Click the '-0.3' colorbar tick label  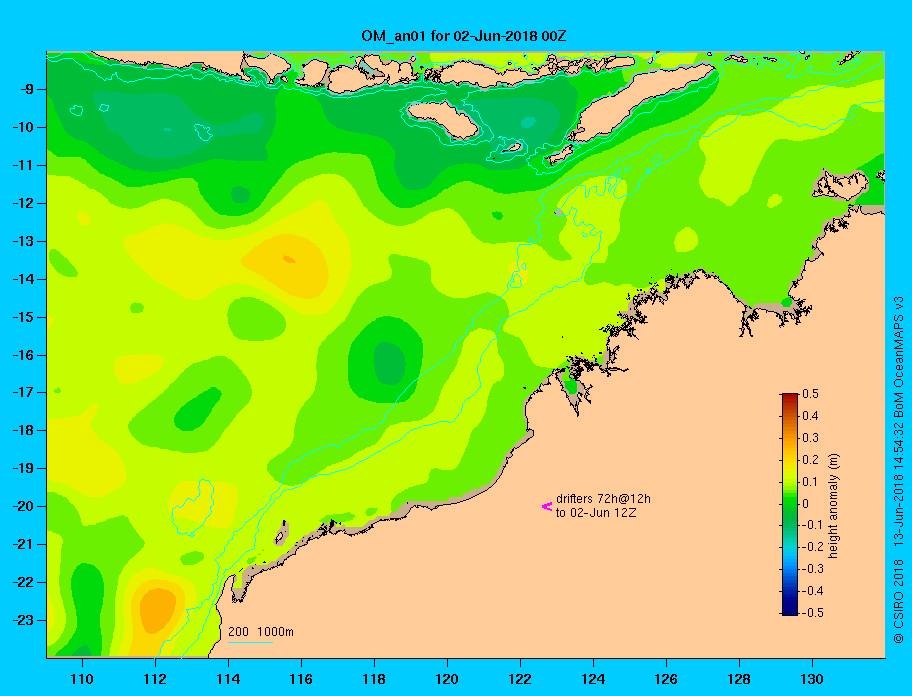[x=813, y=569]
